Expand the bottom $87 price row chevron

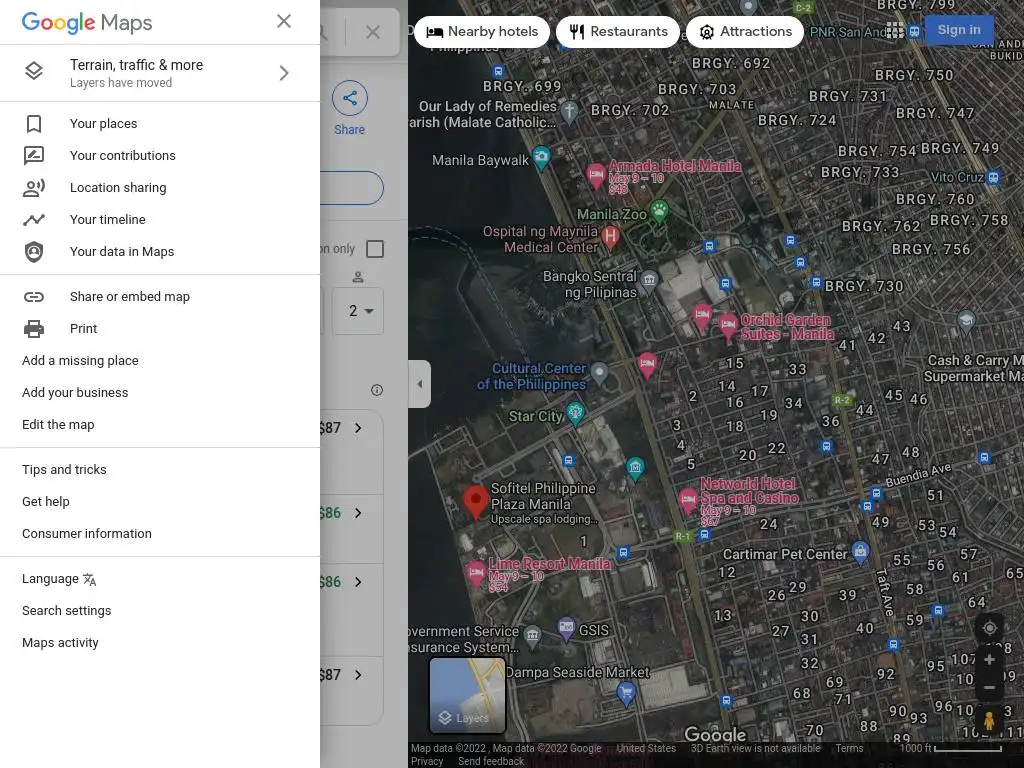point(358,675)
